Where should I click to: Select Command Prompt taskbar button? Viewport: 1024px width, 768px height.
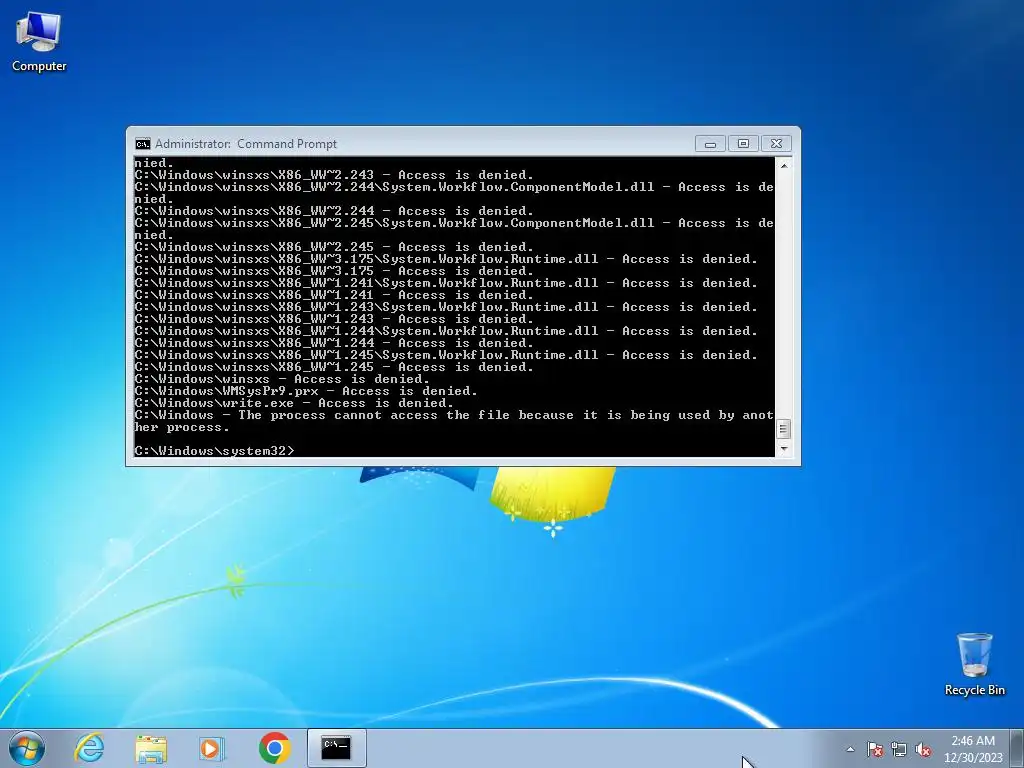coord(336,748)
